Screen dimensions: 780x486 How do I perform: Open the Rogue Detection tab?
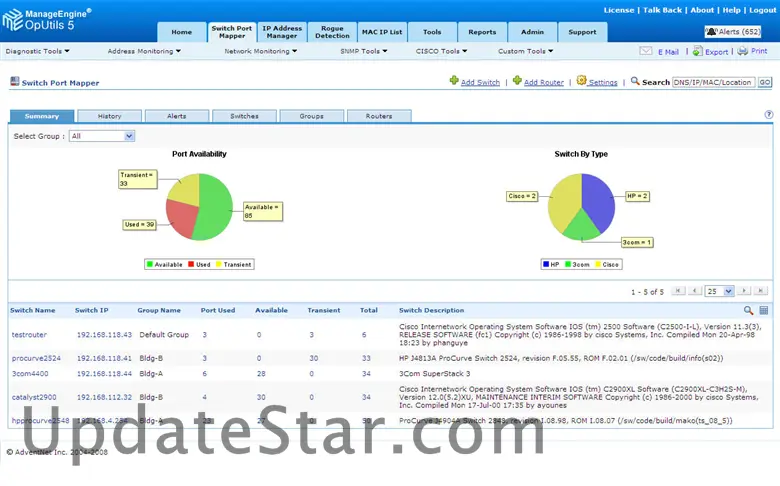[332, 32]
